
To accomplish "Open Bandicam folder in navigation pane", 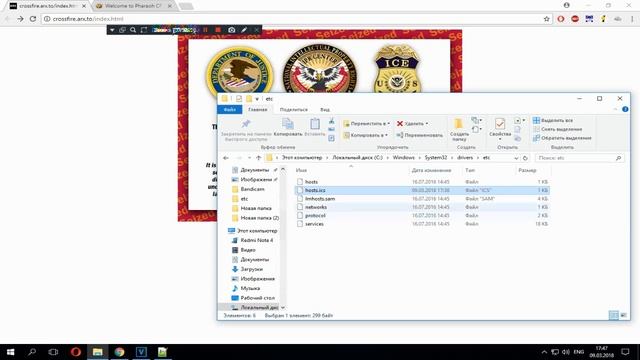I will pyautogui.click(x=252, y=189).
